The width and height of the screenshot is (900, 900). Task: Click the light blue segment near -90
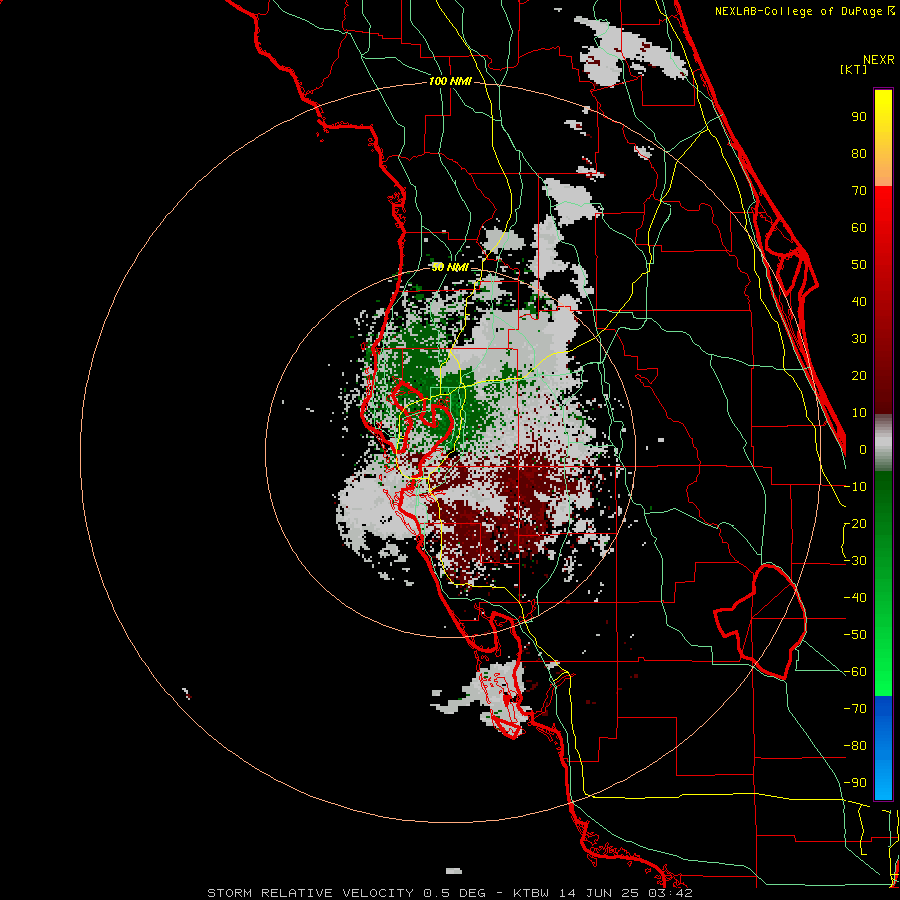pyautogui.click(x=883, y=781)
